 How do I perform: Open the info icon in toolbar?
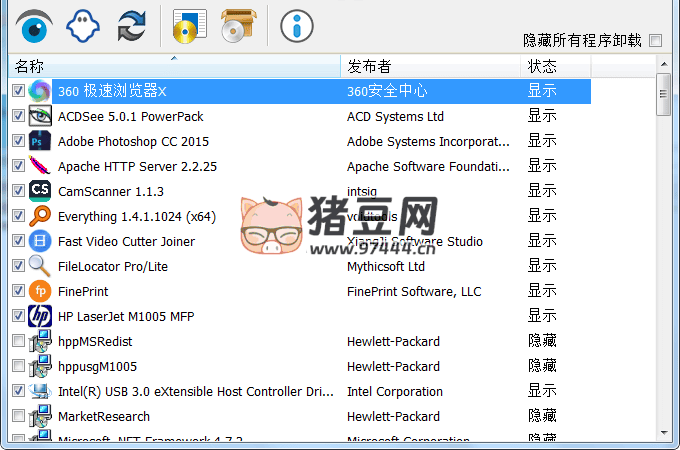pos(297,26)
